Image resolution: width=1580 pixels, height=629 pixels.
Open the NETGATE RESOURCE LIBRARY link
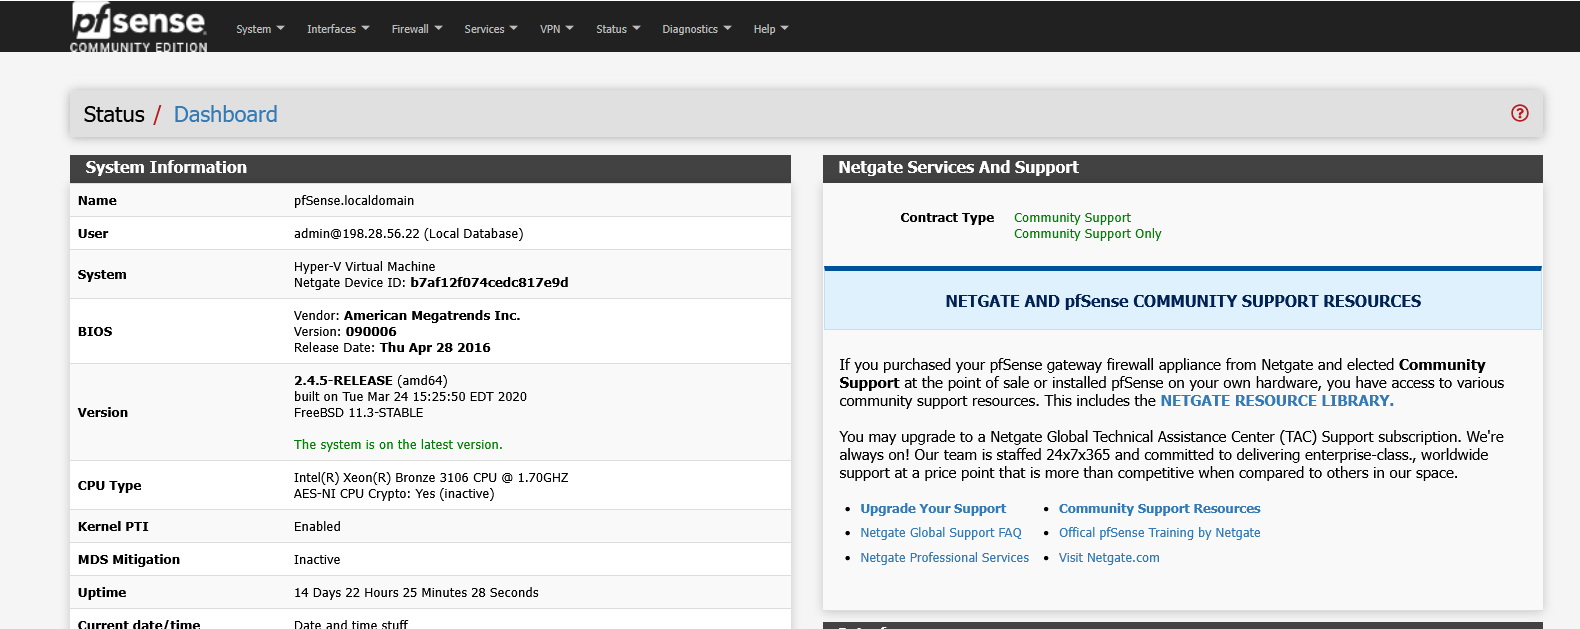point(1276,401)
